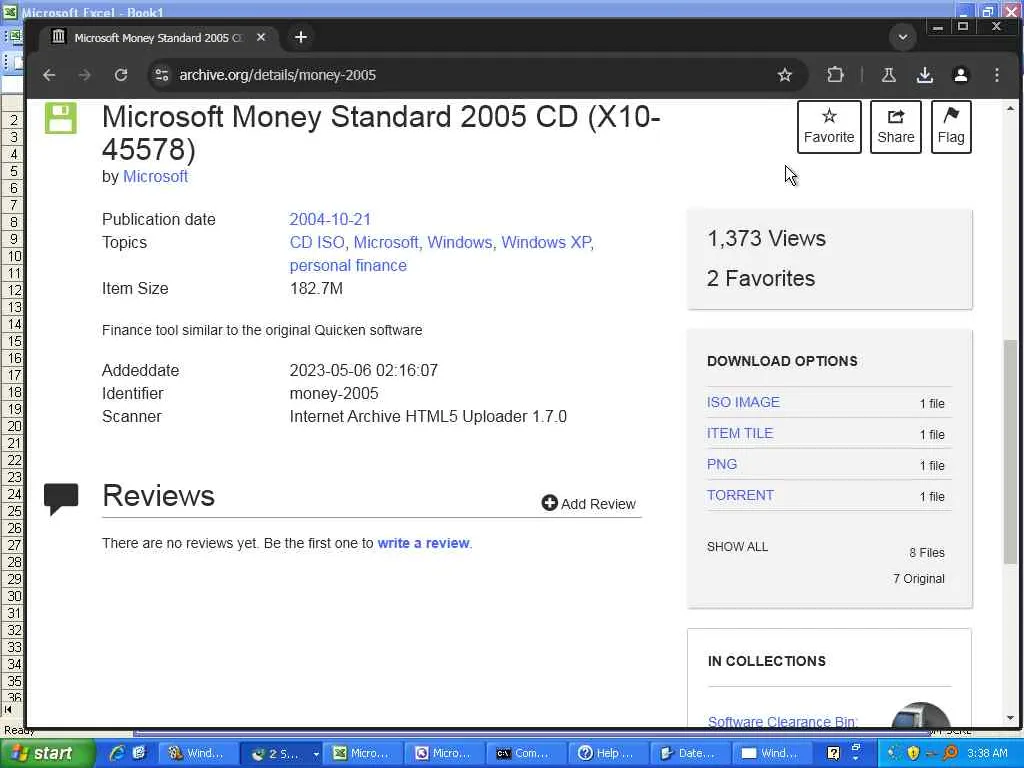Click the scrollbar up arrow

(x=1010, y=108)
